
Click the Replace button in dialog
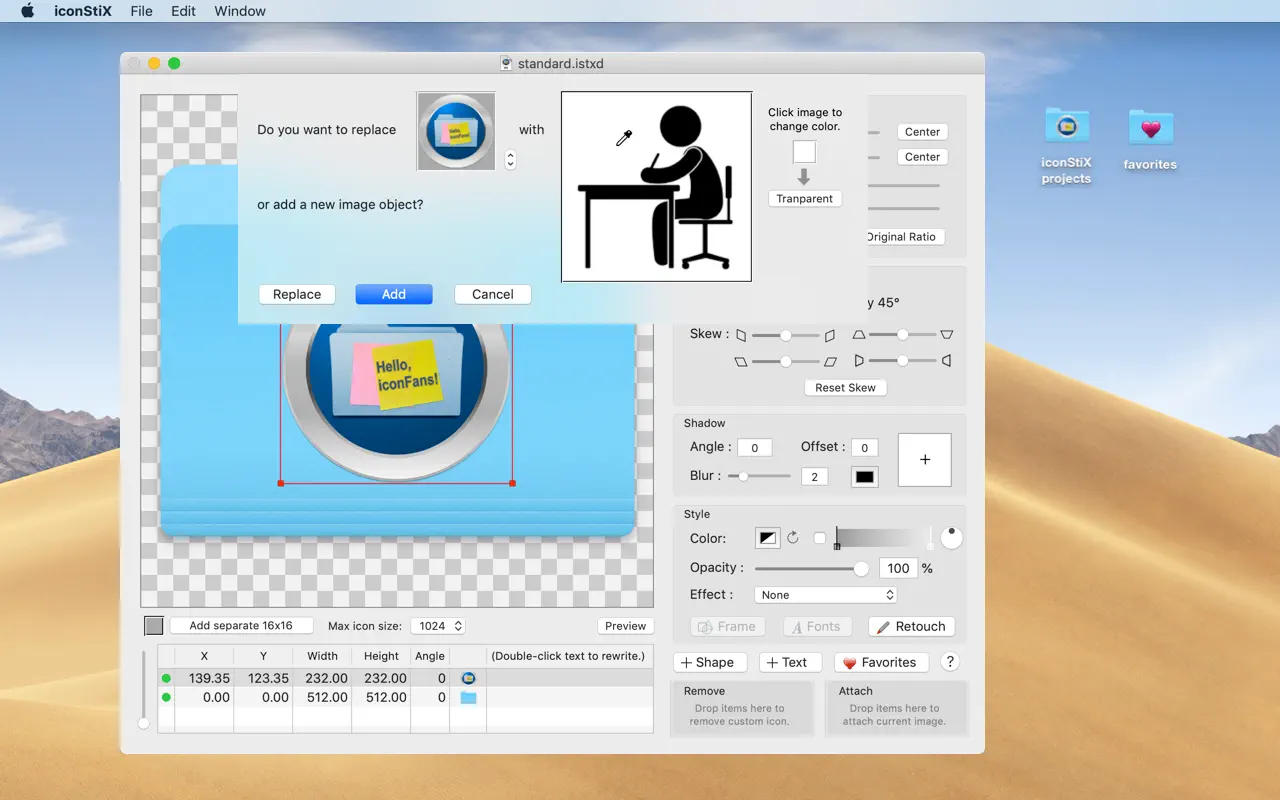point(297,294)
